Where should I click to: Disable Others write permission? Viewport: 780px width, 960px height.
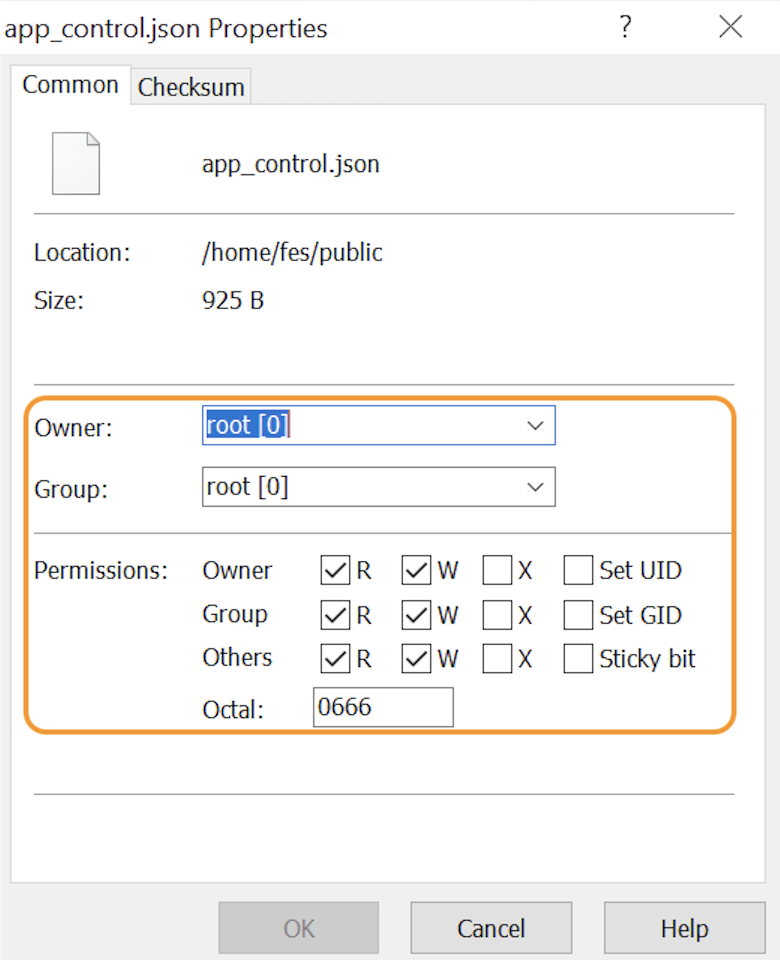416,659
